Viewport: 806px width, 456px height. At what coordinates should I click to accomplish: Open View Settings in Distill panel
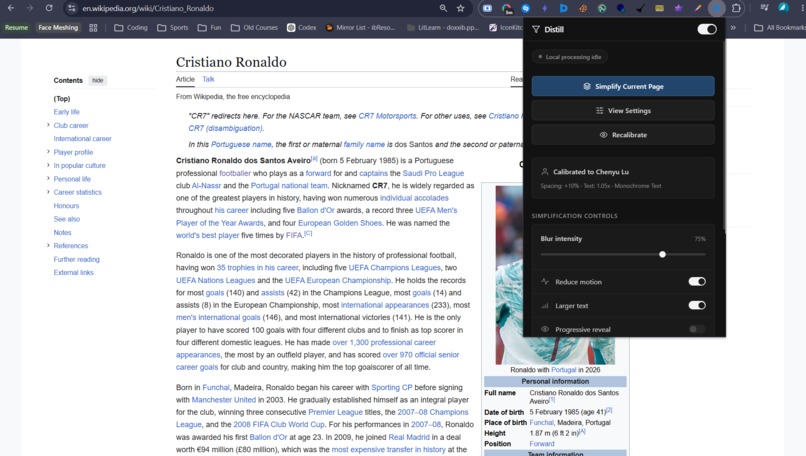pos(623,111)
